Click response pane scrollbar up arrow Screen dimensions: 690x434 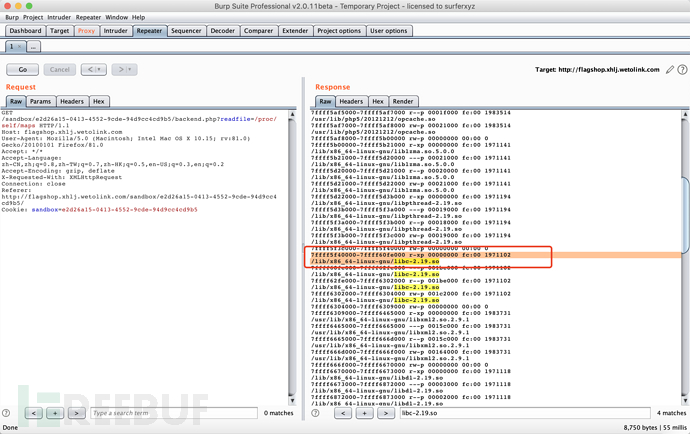tap(686, 114)
